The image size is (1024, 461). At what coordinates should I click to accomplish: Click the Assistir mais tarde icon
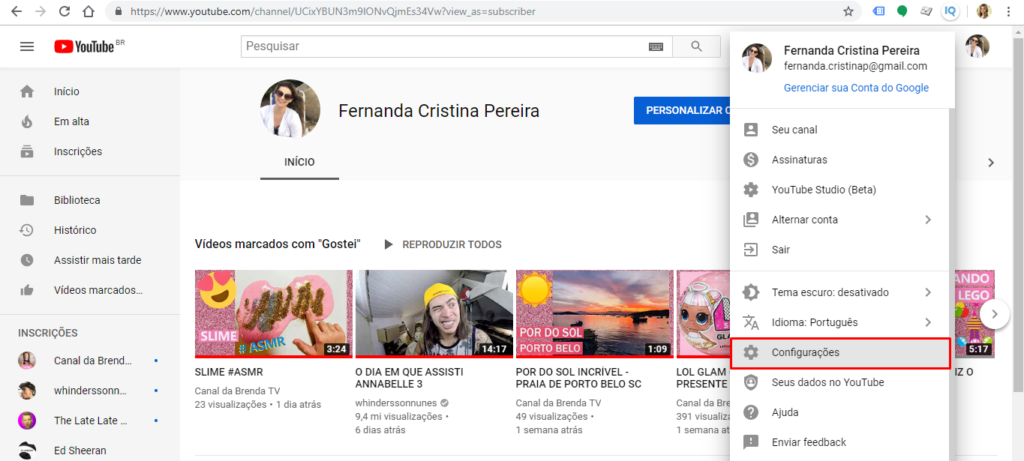(27, 261)
